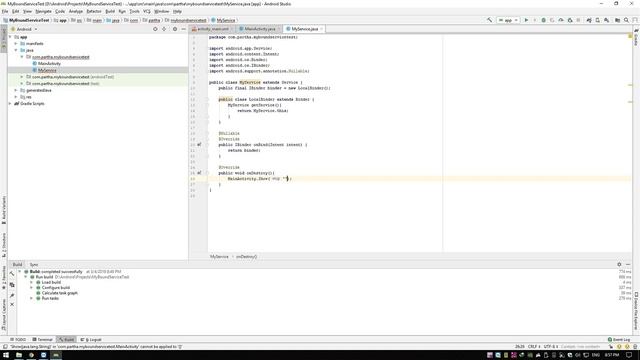Click the hammer icon in Build panel sidebar
The image size is (640, 360).
click(x=12, y=273)
